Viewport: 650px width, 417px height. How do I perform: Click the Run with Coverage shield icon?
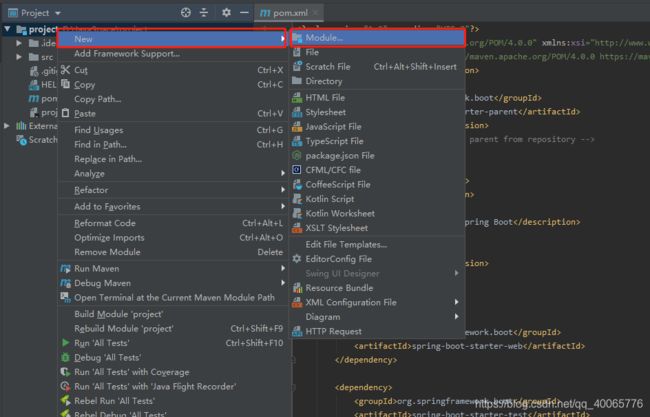coord(65,371)
